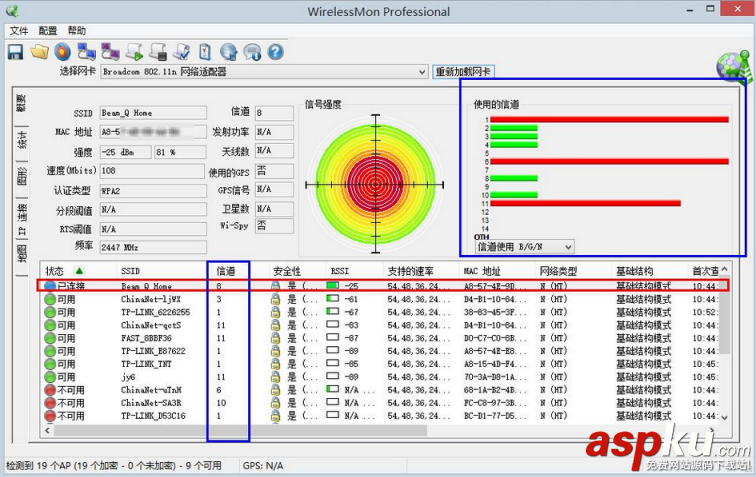Image resolution: width=756 pixels, height=477 pixels.
Task: Start logging with the green play scroll icon
Action: (134, 52)
